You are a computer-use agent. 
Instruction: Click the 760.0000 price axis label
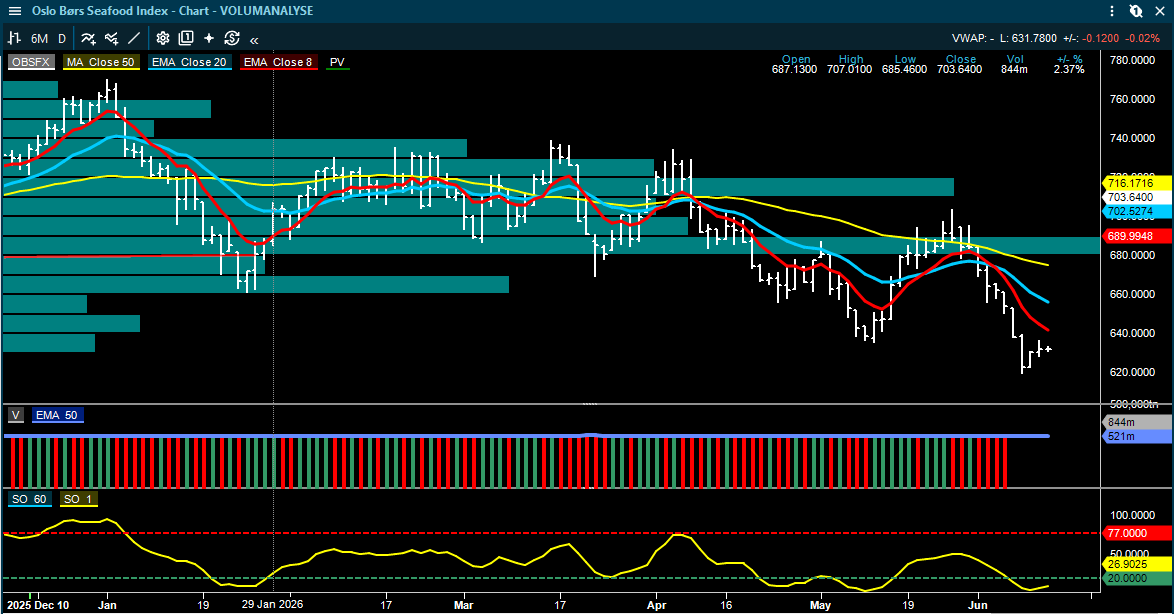[1132, 99]
